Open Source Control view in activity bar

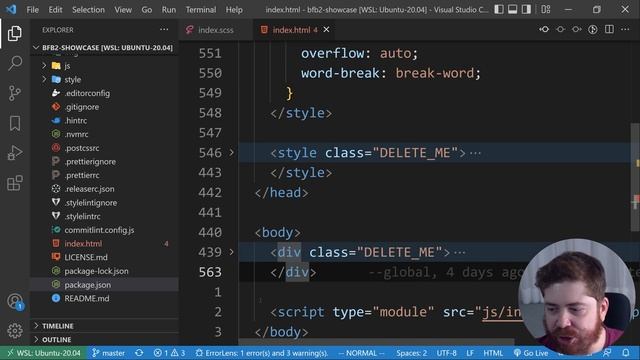click(x=15, y=93)
